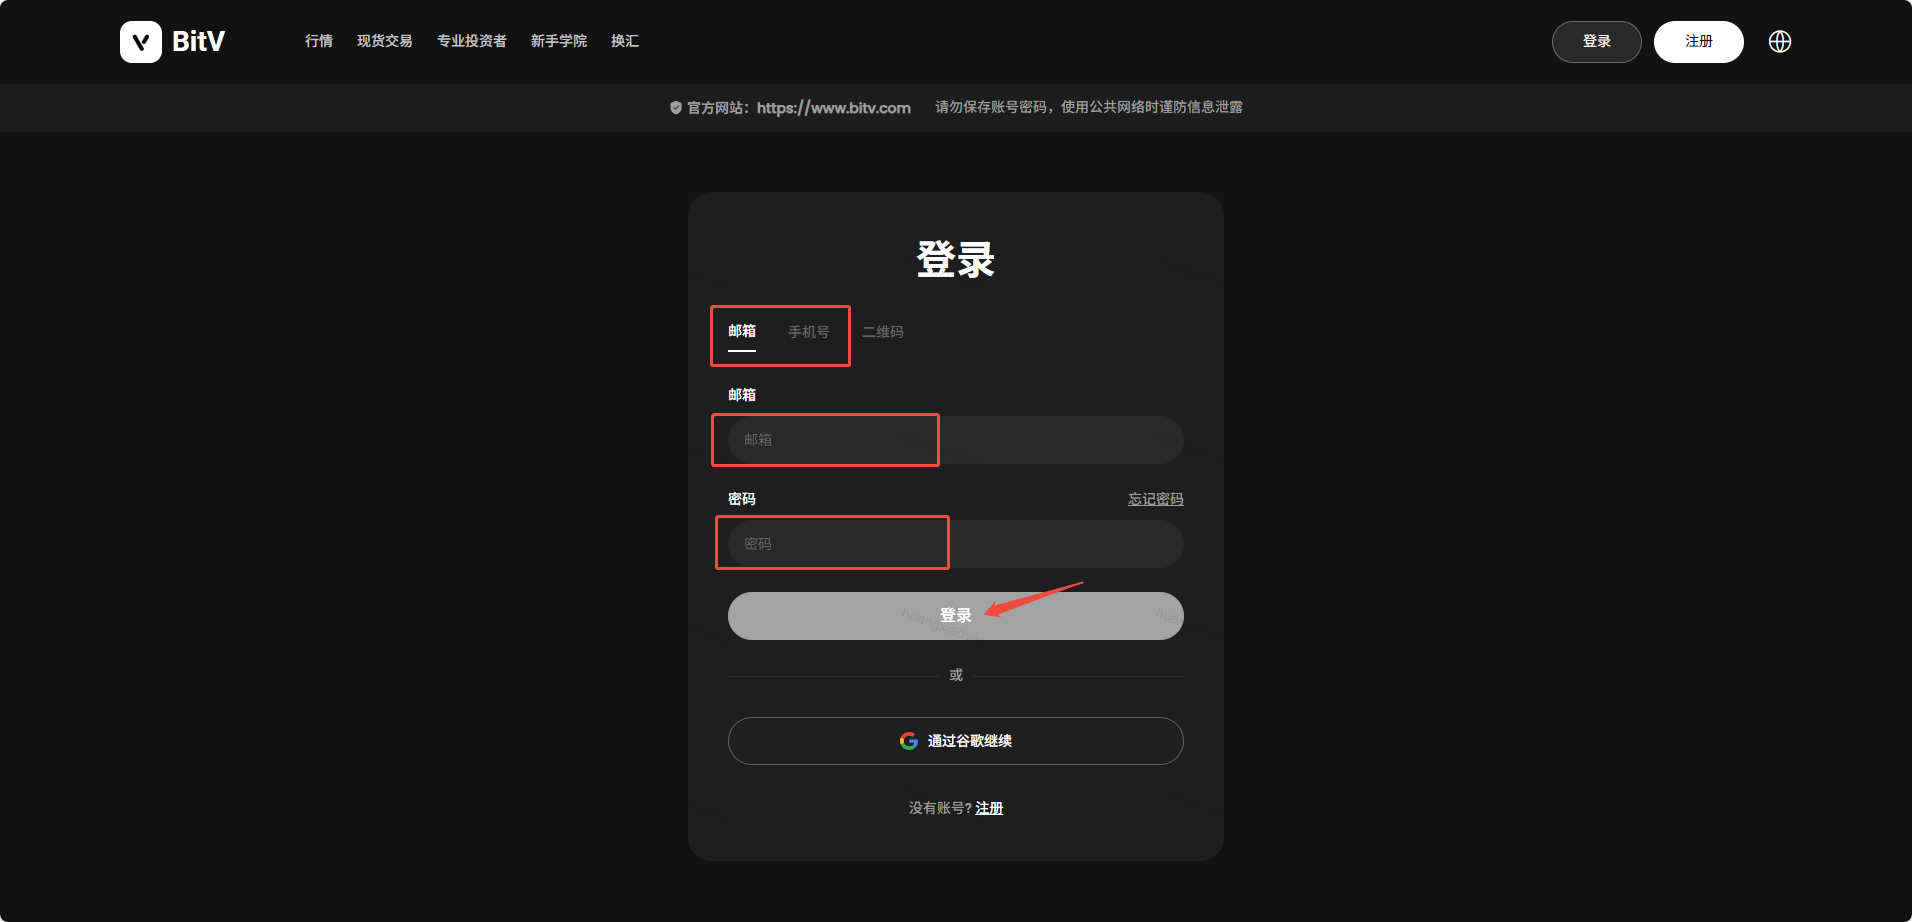Switch to the 手机号 login tab

click(x=808, y=332)
